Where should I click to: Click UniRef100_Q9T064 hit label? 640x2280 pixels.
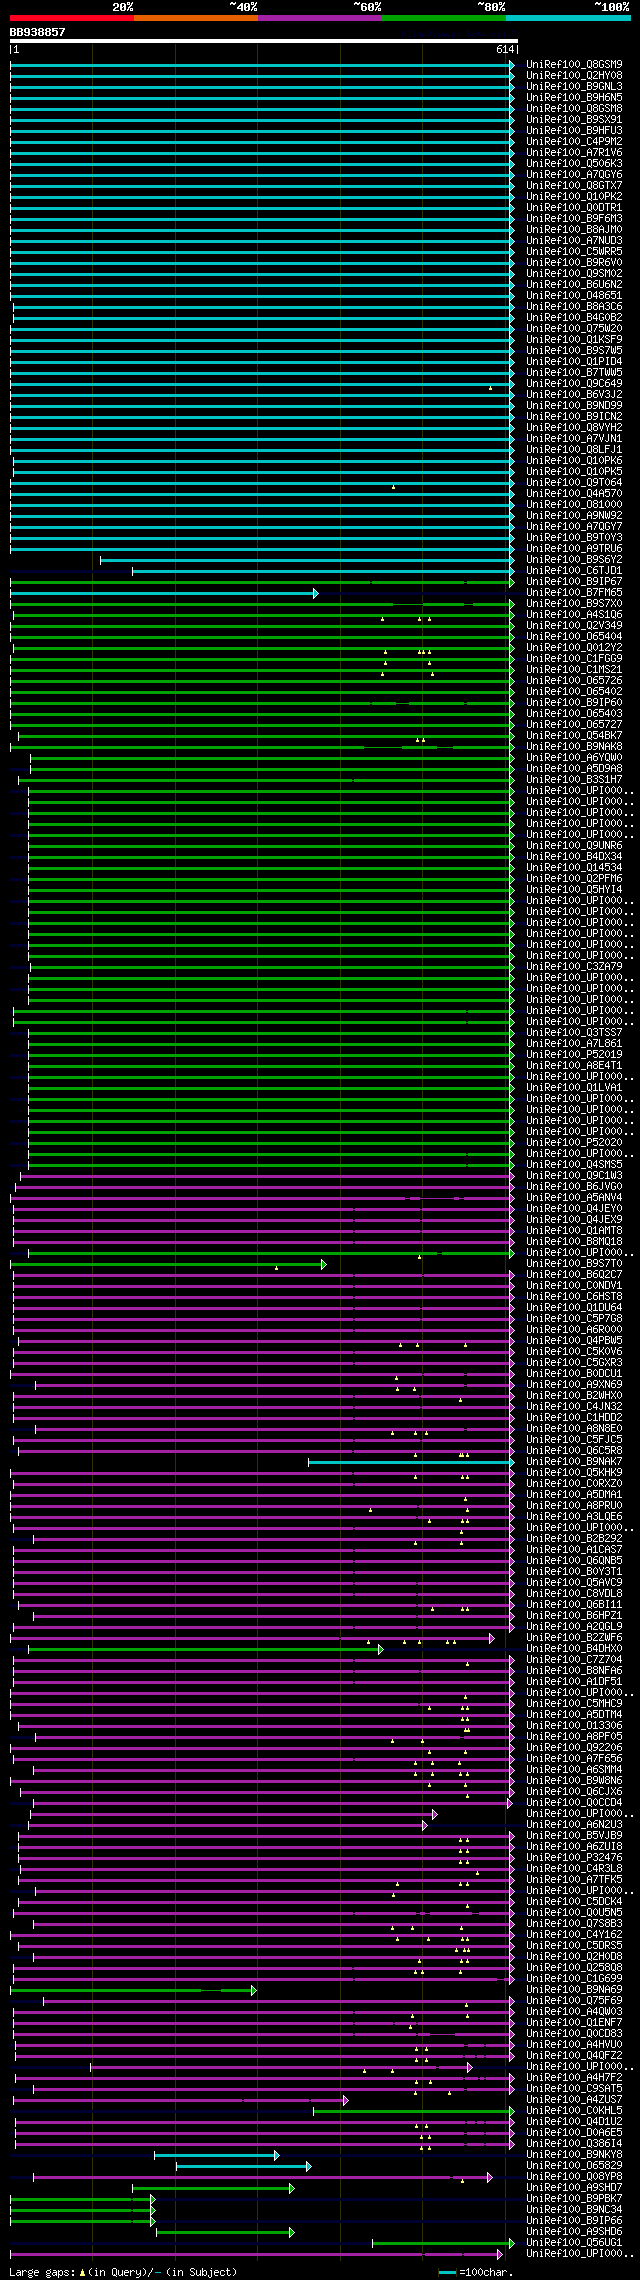(x=574, y=483)
